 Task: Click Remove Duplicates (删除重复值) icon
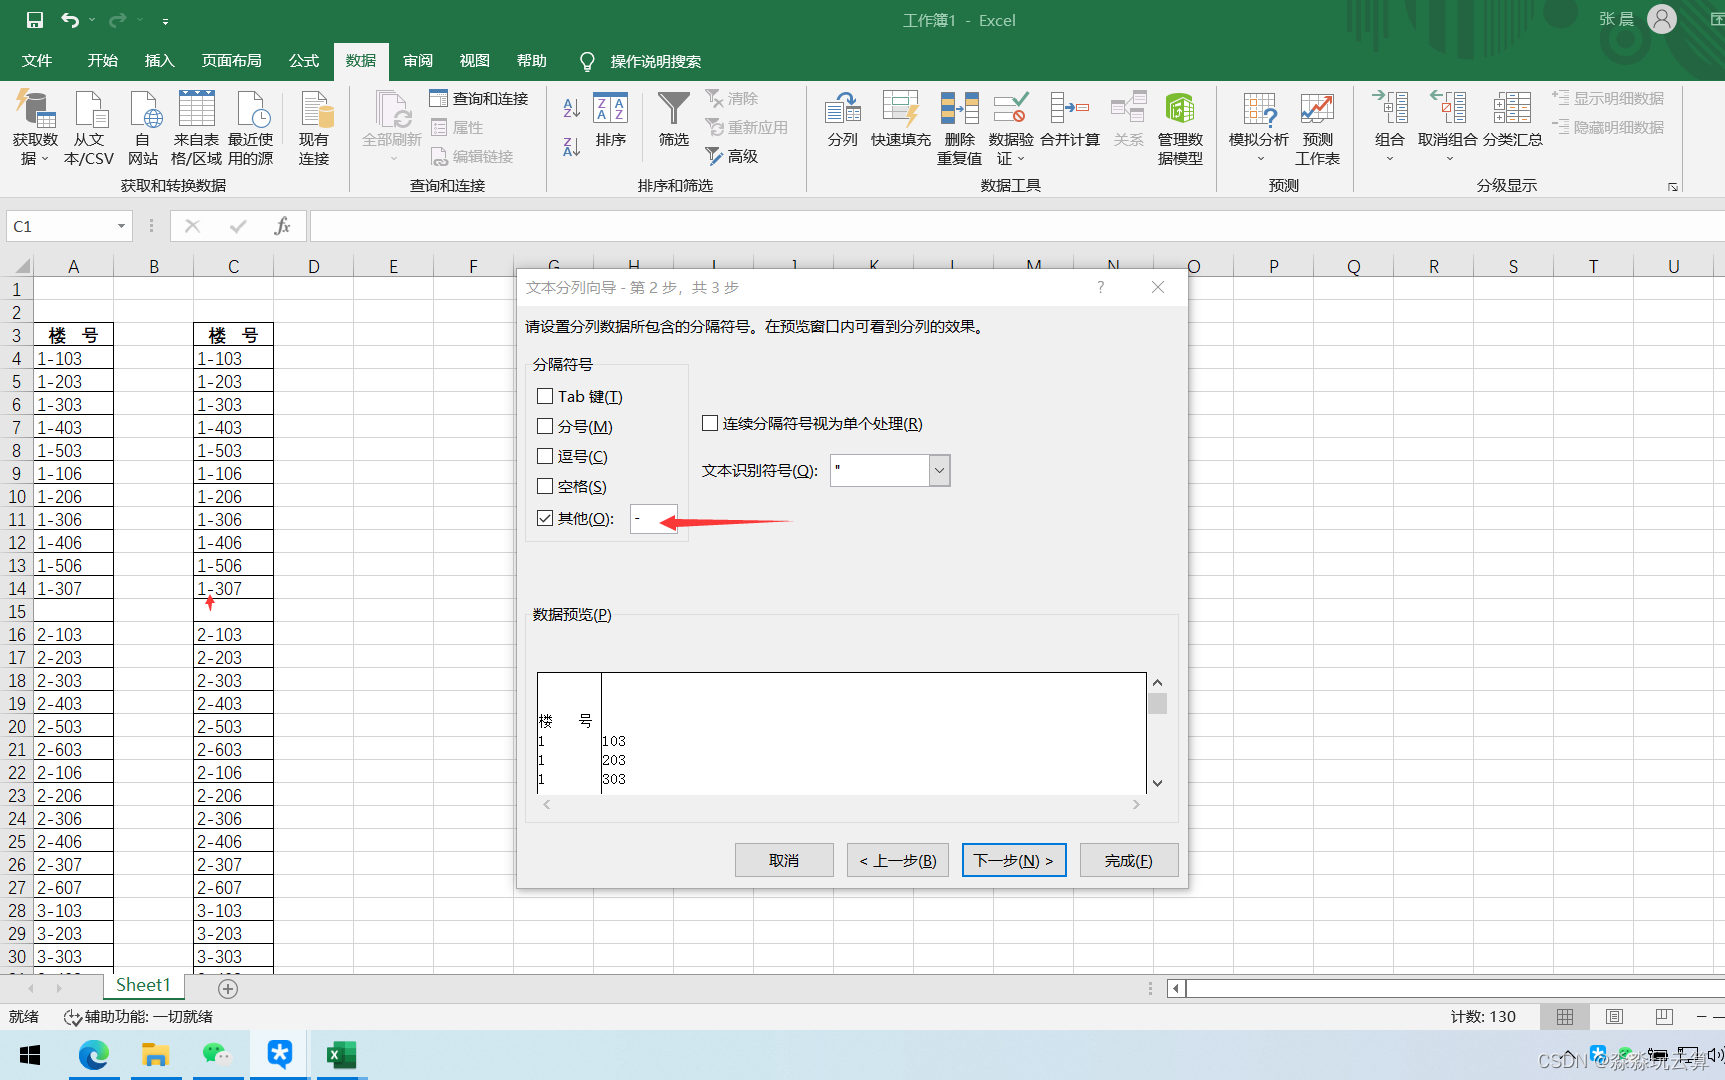[959, 127]
